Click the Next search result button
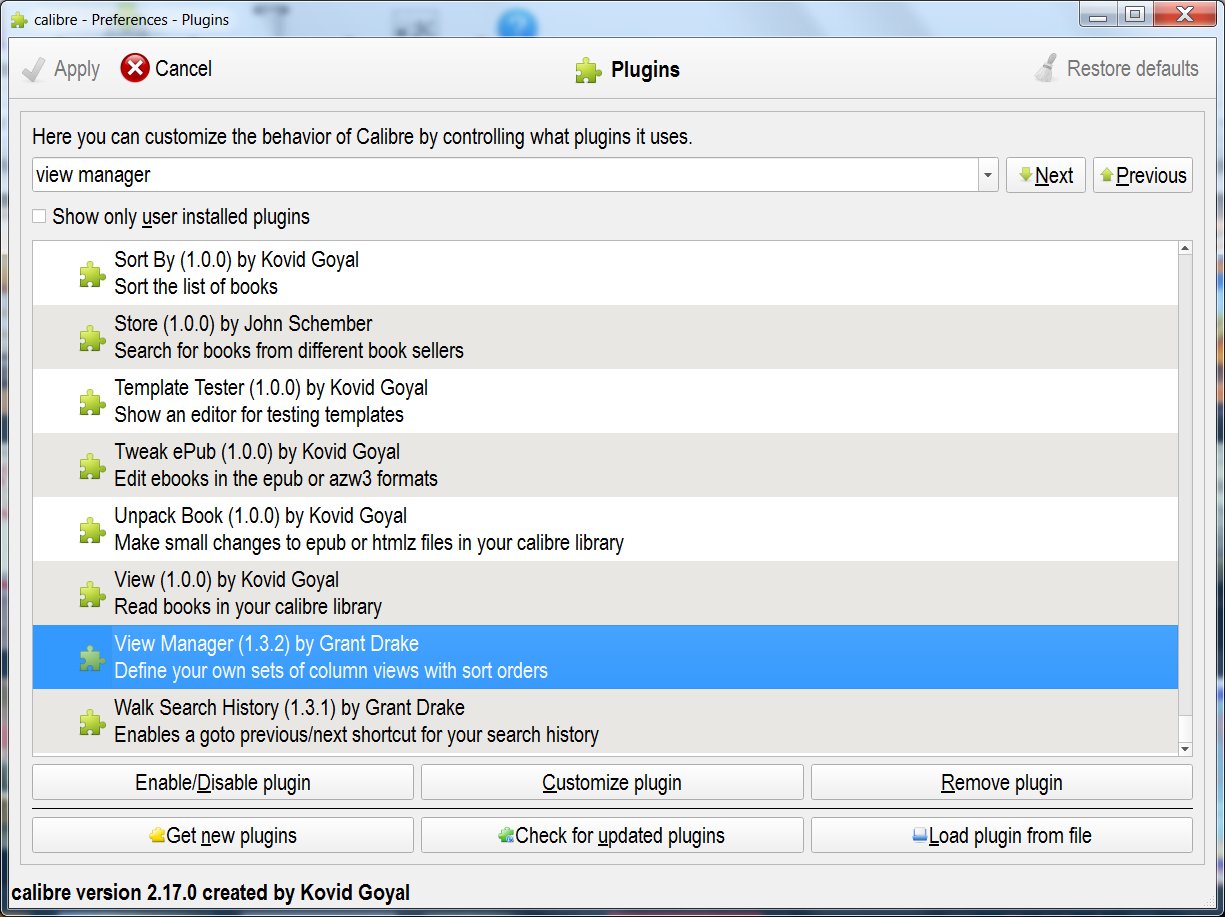The image size is (1225, 917). pos(1045,176)
